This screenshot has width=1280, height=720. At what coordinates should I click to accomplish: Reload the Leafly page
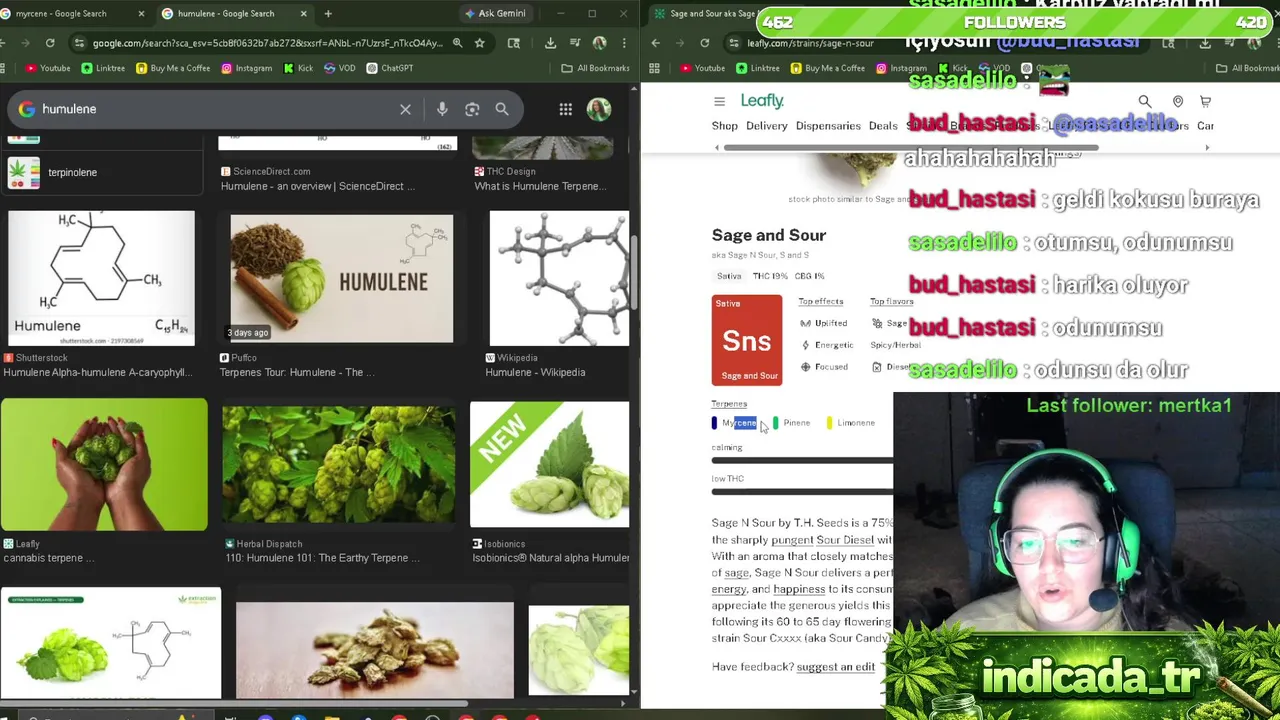coord(705,43)
